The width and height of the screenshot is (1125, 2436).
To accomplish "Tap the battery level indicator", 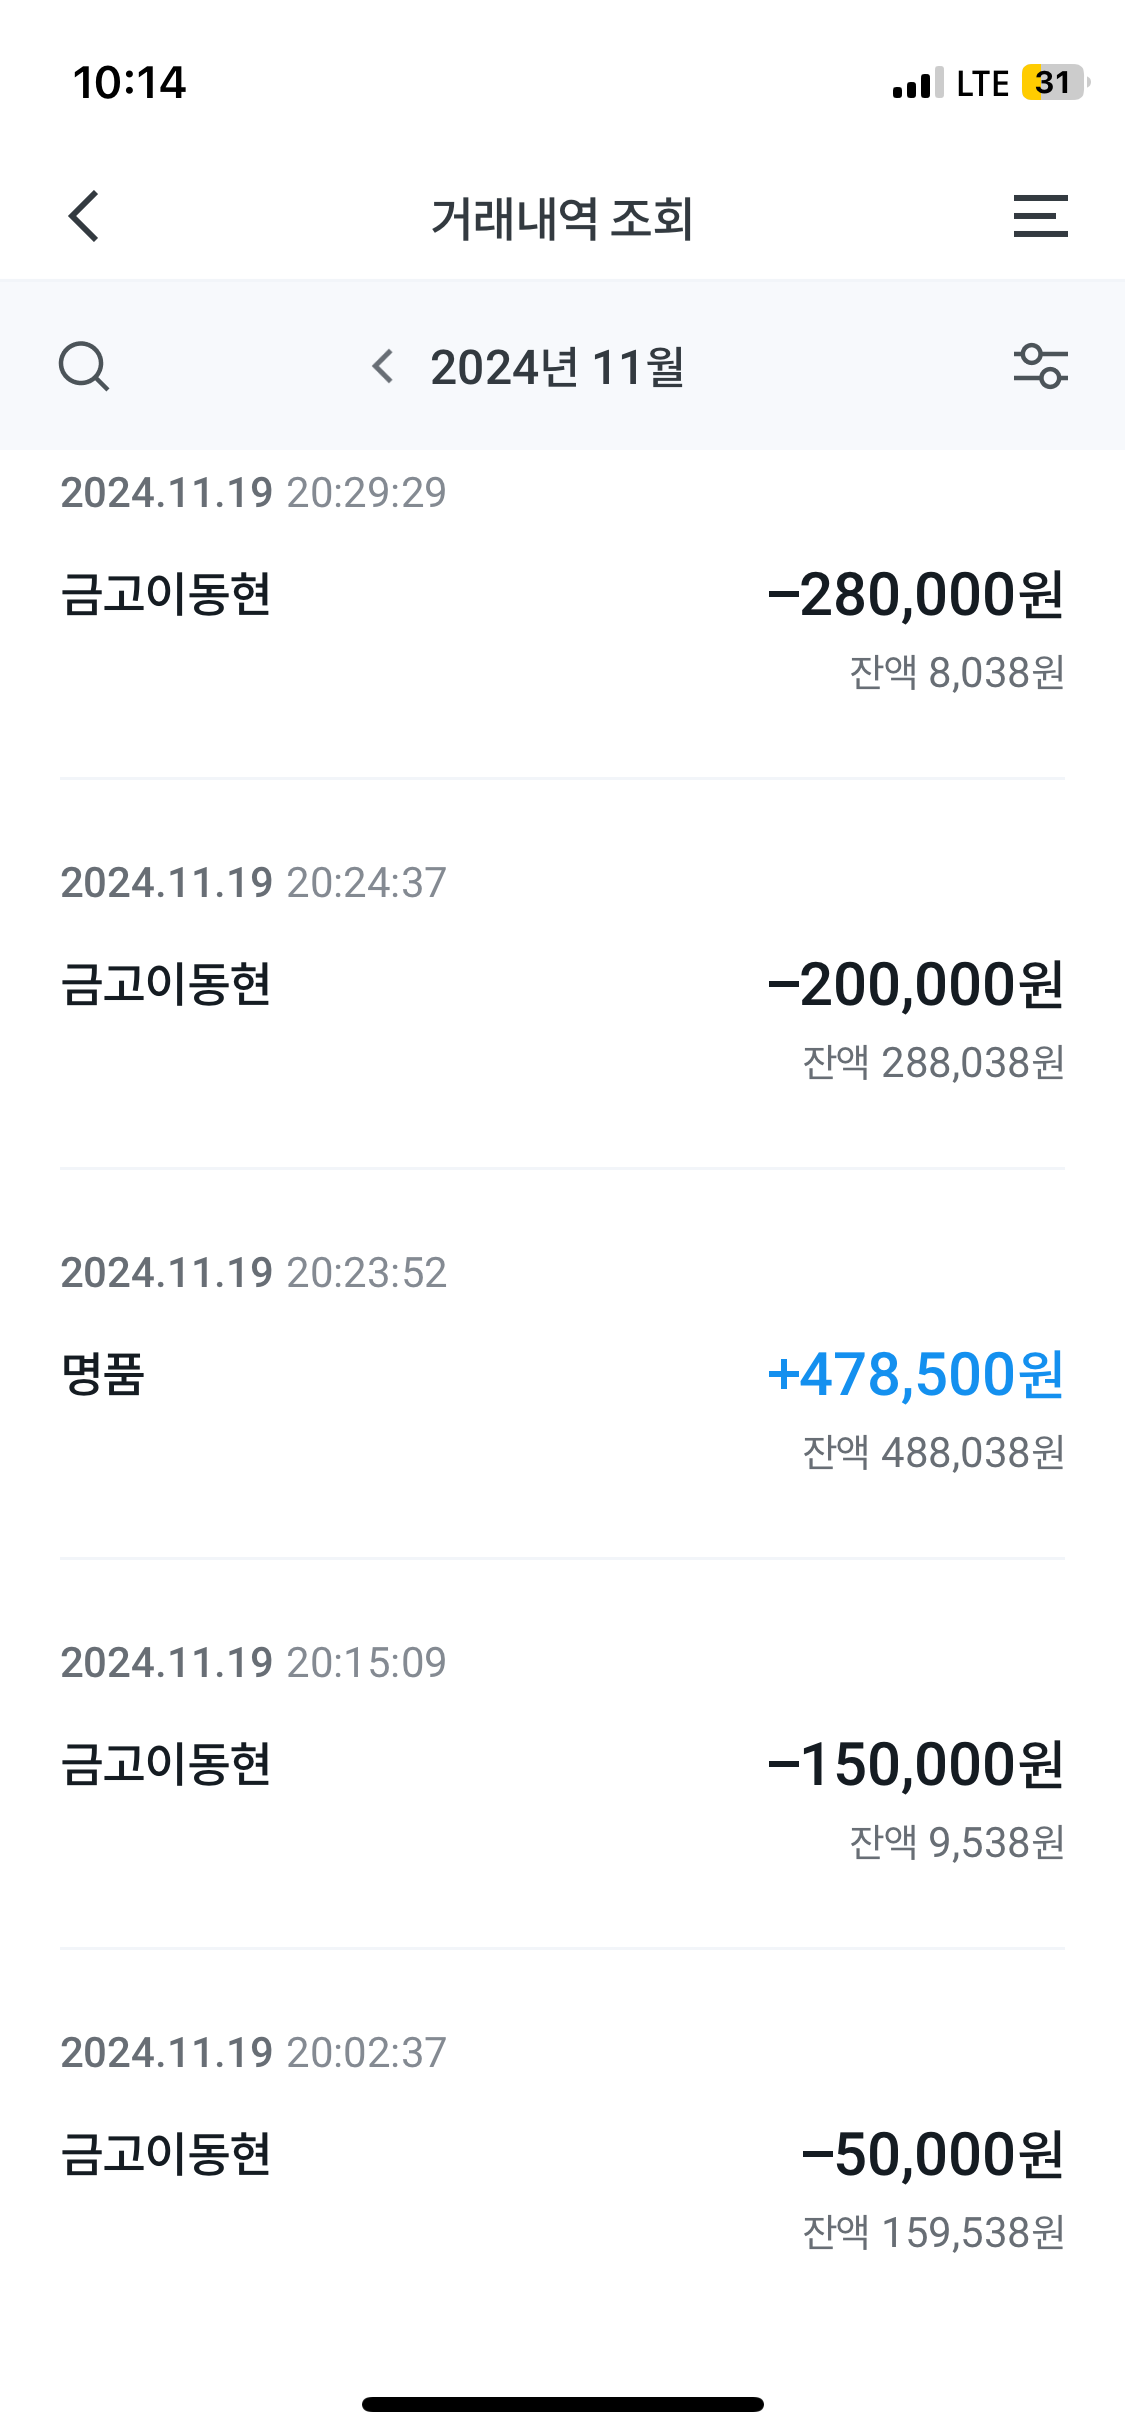I will click(1054, 83).
